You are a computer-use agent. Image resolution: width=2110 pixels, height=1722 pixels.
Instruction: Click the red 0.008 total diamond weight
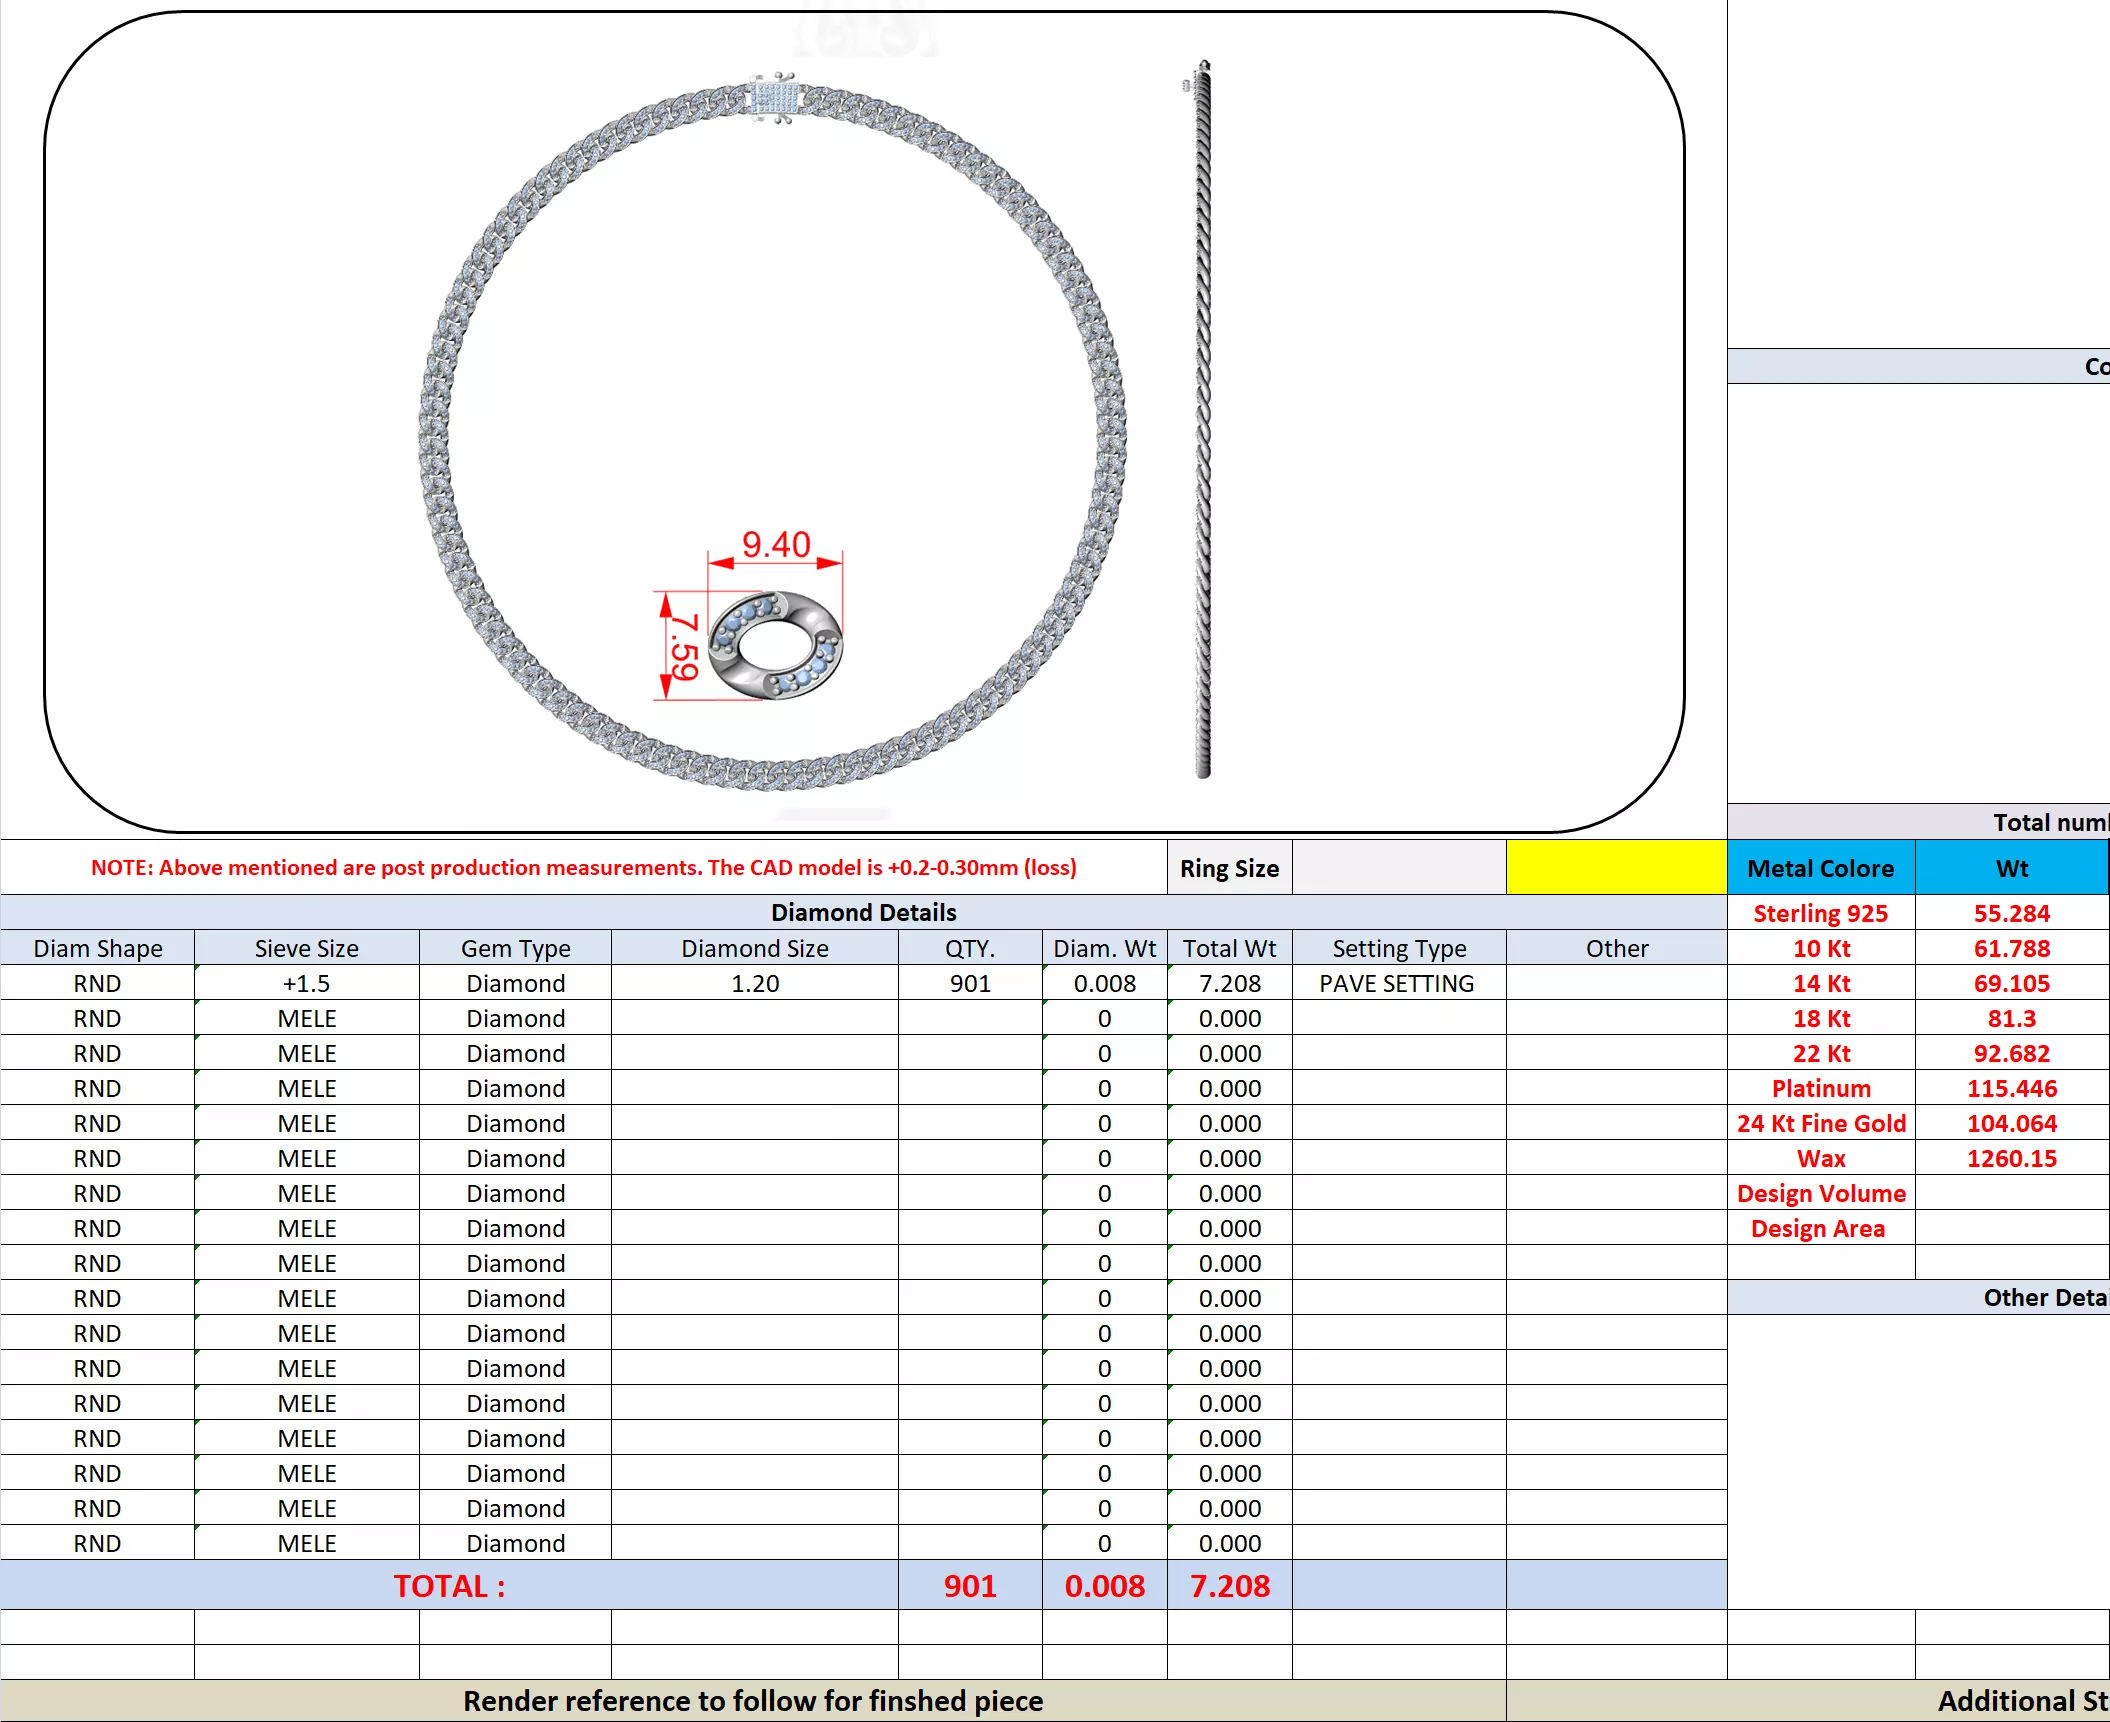1104,1586
